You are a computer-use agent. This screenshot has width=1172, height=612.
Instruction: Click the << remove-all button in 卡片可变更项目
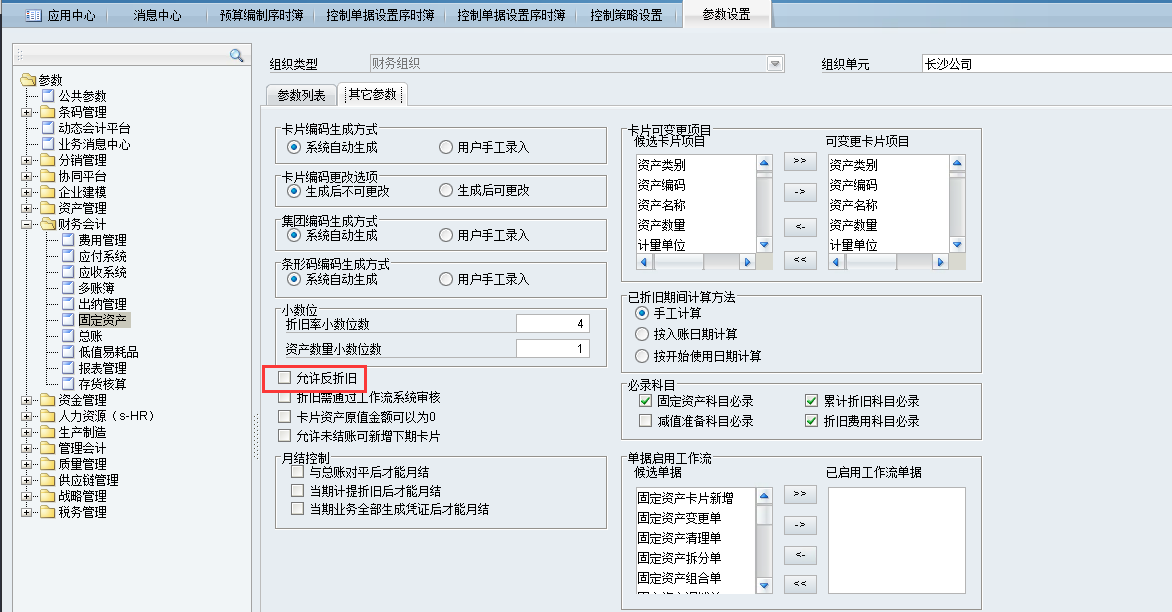[x=799, y=260]
